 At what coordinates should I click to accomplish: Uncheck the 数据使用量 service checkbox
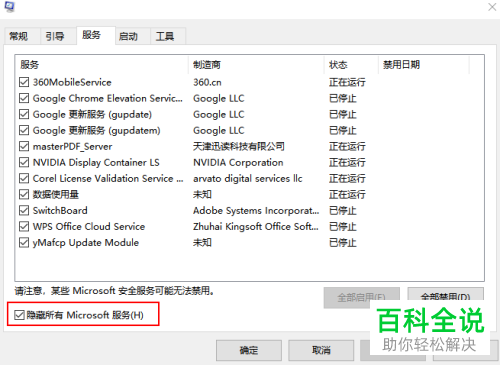(x=24, y=194)
